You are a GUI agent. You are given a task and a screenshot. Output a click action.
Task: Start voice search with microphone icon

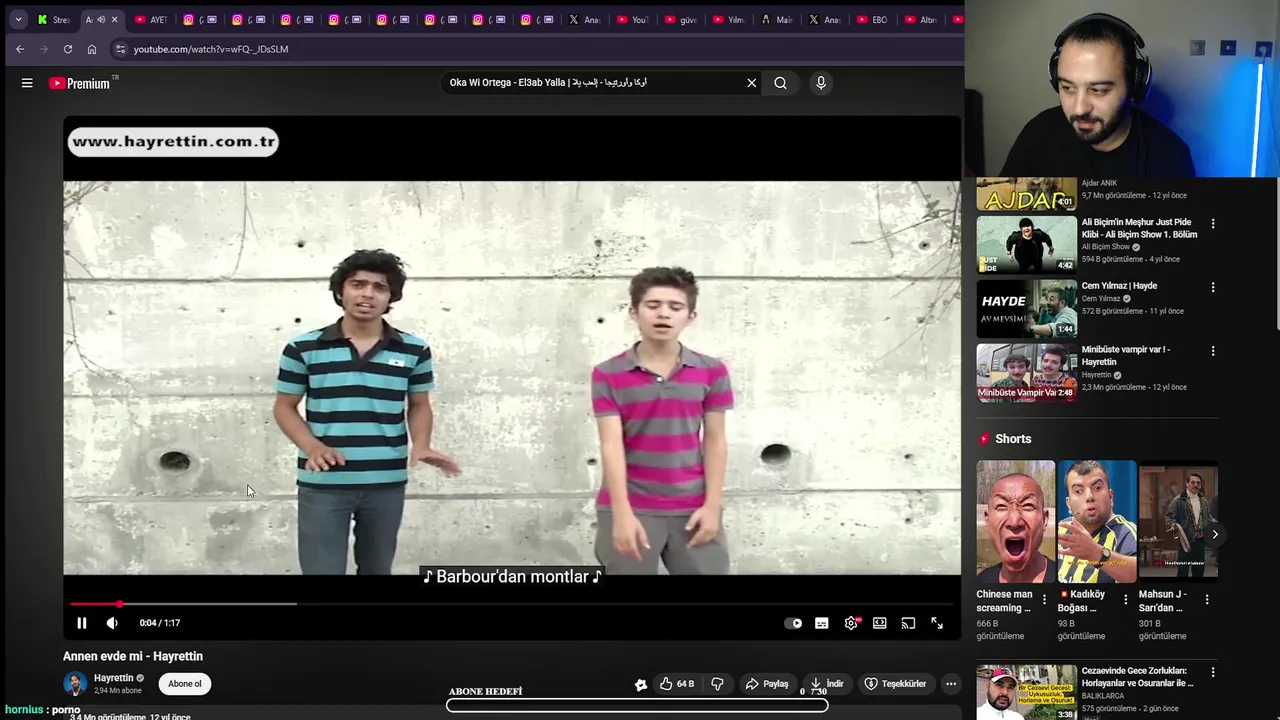[x=821, y=83]
